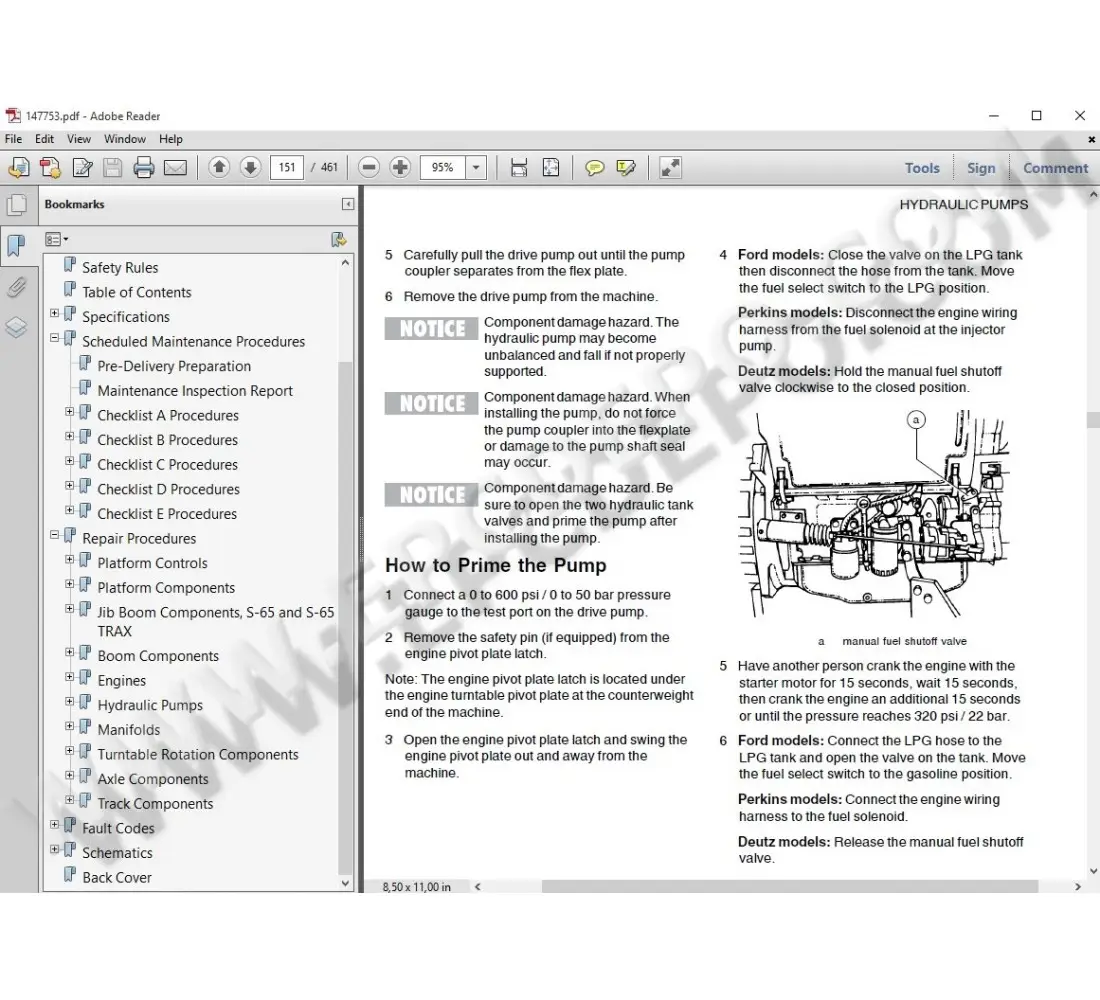The height and width of the screenshot is (1000, 1100).
Task: Click scroll-right arrow of document scrollbar
Action: 1078,886
